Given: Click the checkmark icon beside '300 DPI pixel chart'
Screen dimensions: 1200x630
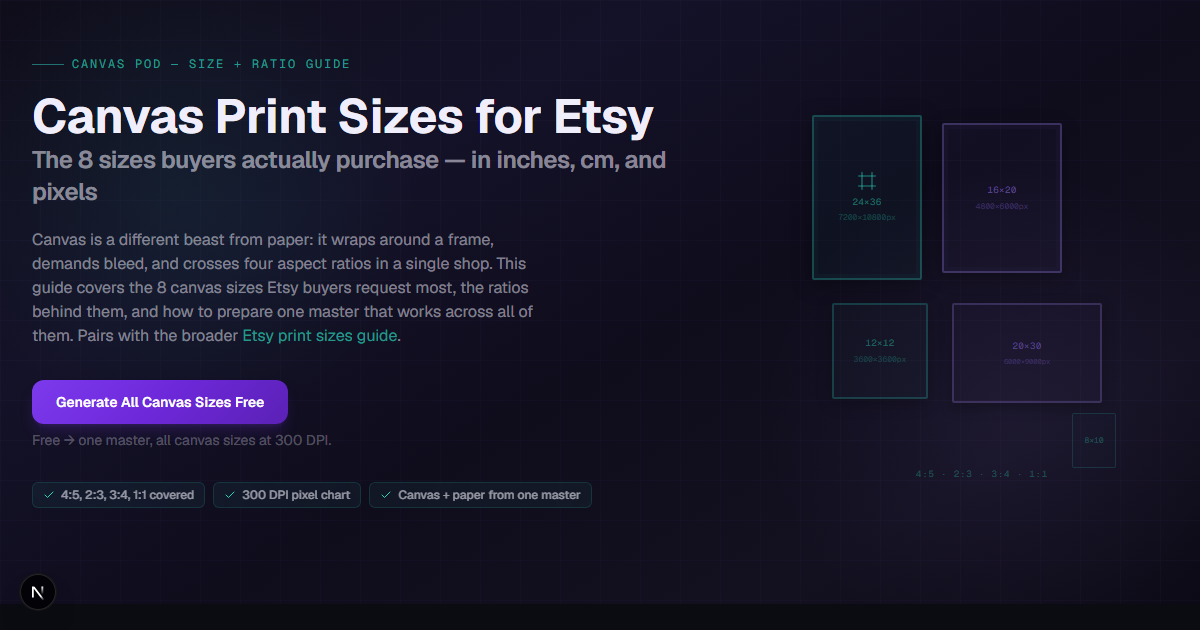Looking at the screenshot, I should coord(230,495).
